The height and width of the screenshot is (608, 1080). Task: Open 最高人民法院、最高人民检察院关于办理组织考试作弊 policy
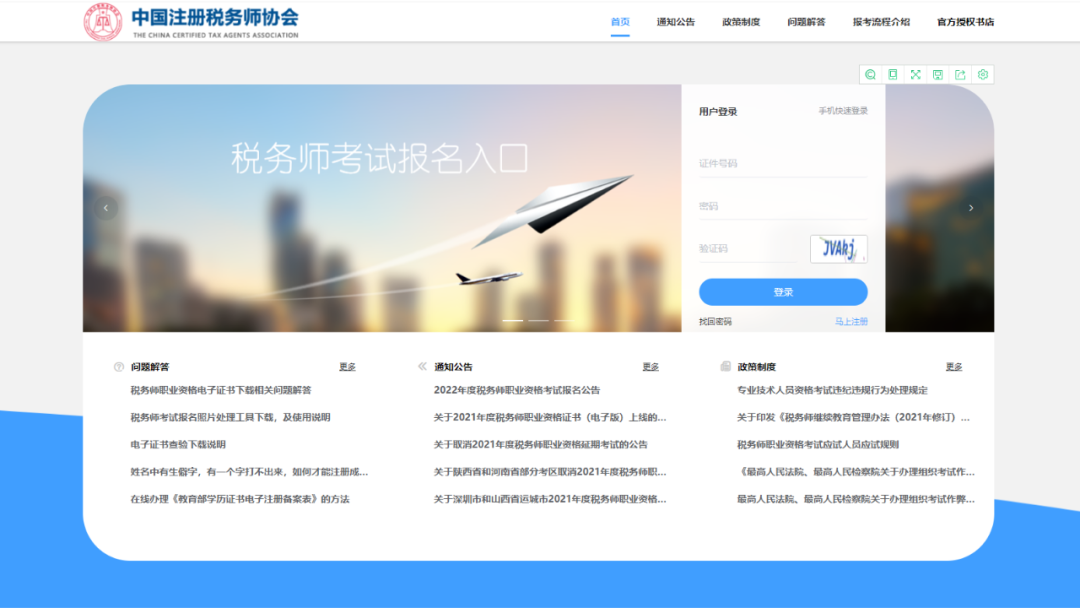point(855,499)
